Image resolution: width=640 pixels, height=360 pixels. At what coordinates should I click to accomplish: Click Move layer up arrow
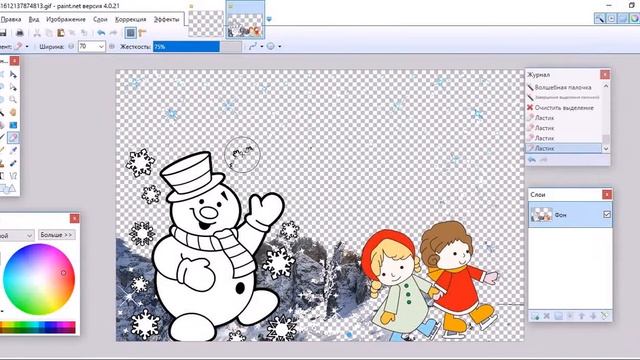pyautogui.click(x=582, y=316)
